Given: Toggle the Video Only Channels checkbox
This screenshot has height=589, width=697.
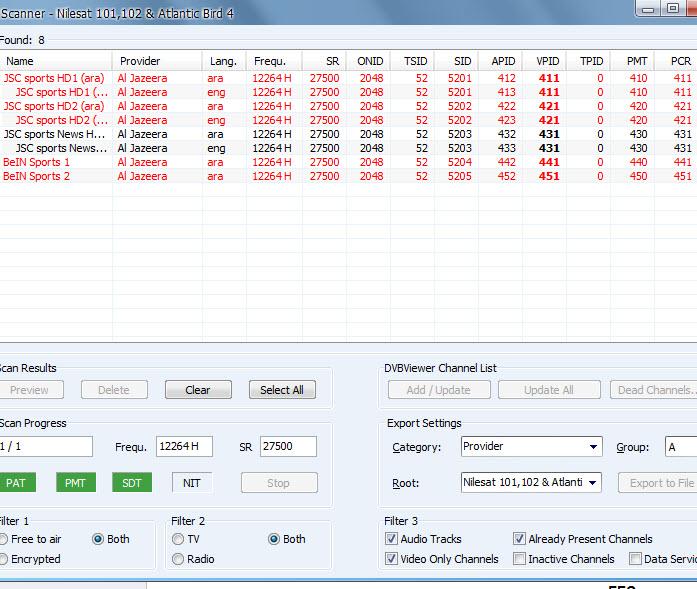Looking at the screenshot, I should tap(391, 558).
